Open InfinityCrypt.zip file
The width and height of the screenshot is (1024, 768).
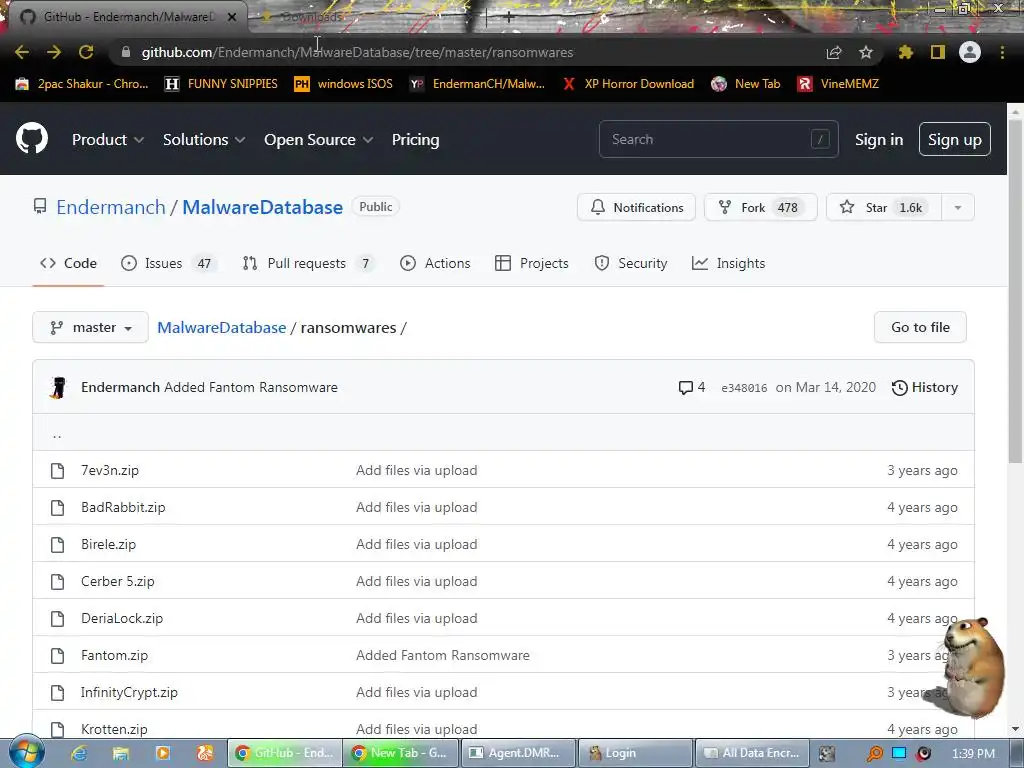[x=129, y=692]
